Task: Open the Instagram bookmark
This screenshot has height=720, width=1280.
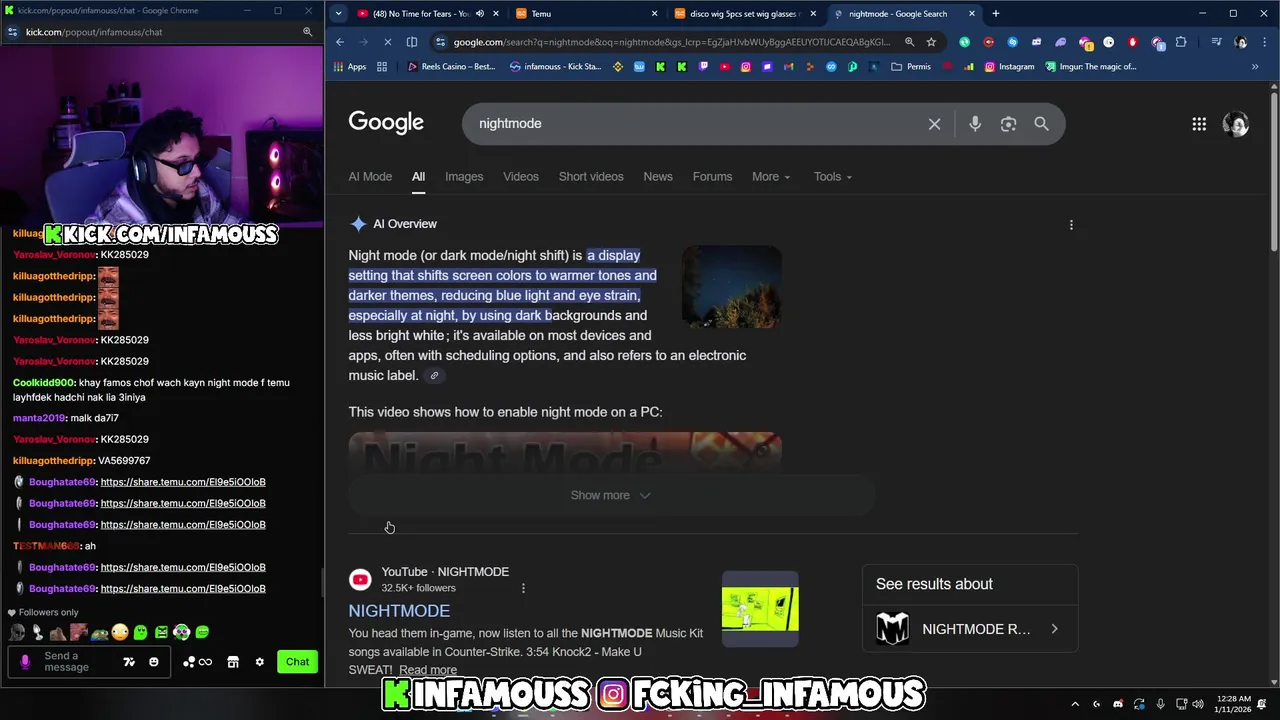Action: click(1009, 67)
